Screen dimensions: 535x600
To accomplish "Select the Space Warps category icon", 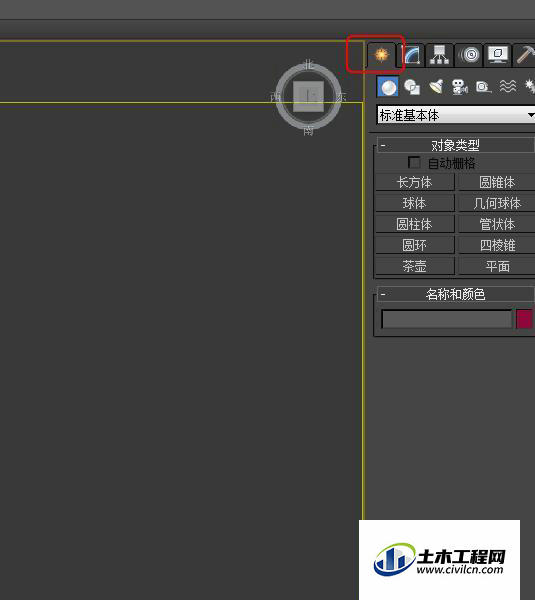I will (x=507, y=87).
